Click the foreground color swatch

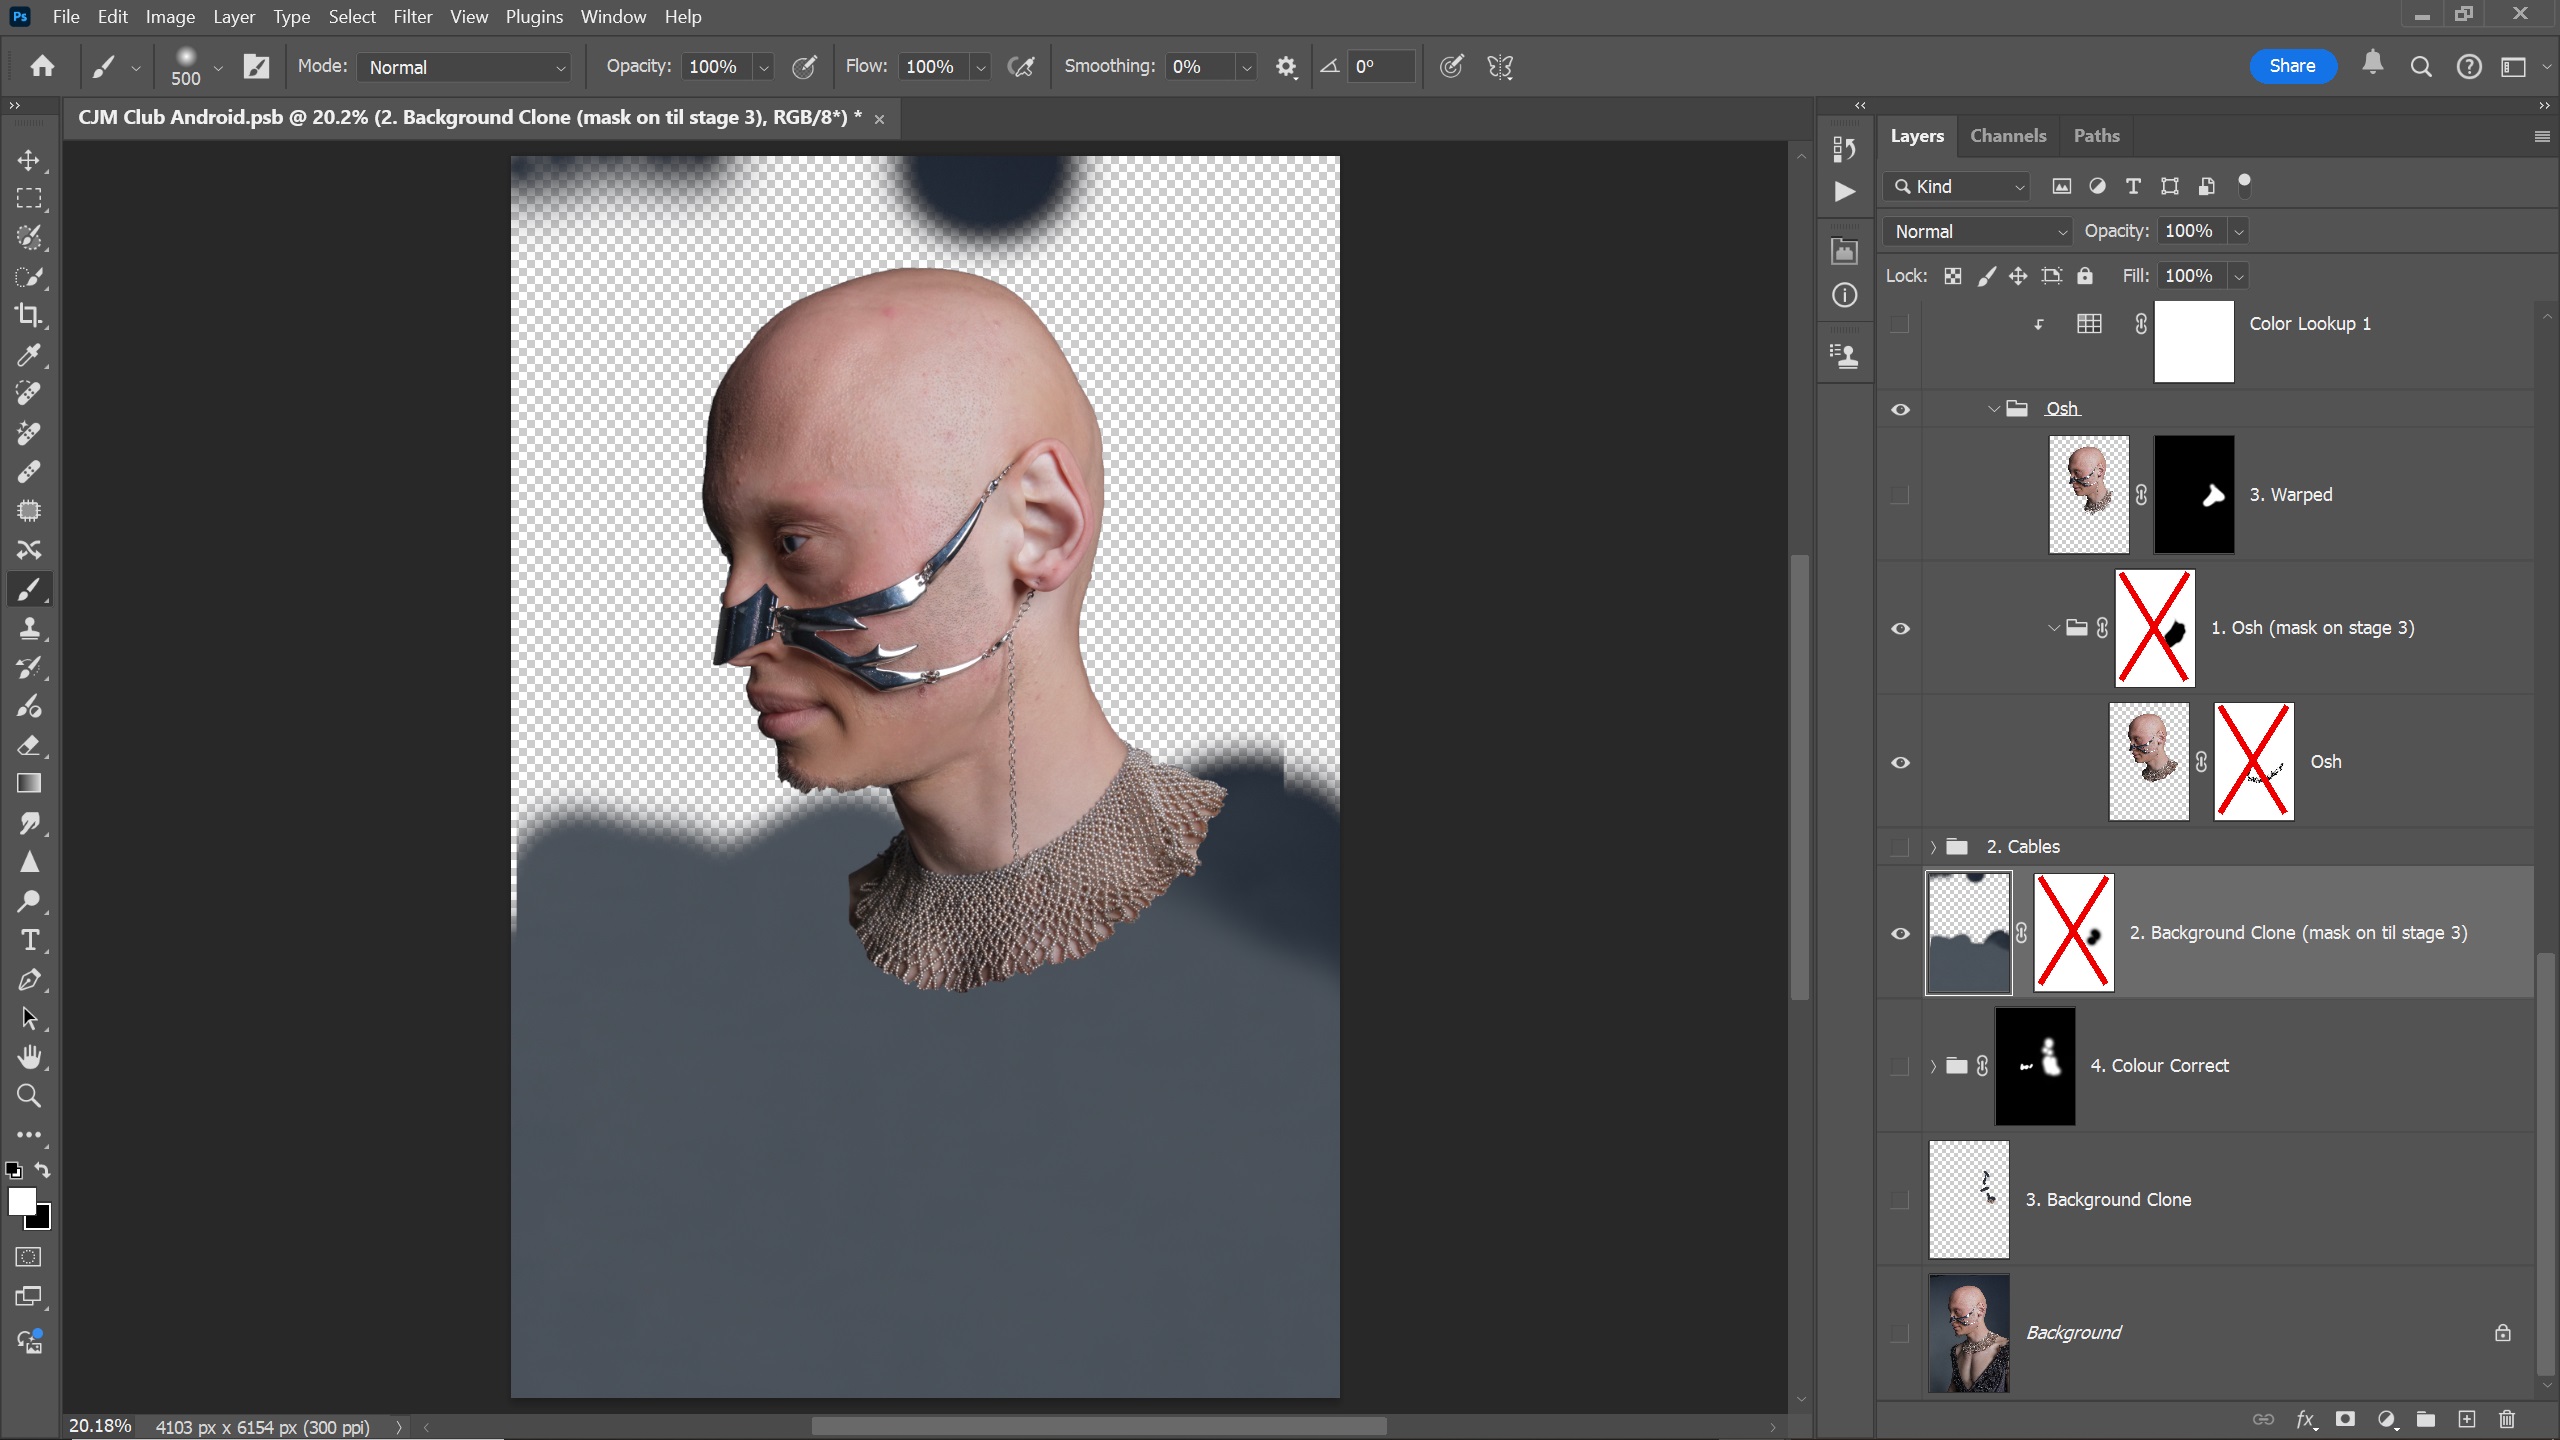tap(21, 1201)
